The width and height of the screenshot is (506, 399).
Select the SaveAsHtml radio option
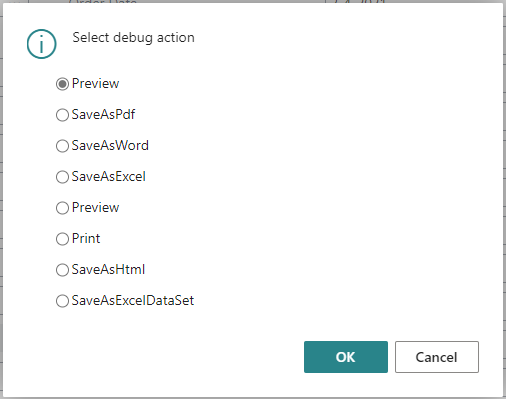click(62, 270)
